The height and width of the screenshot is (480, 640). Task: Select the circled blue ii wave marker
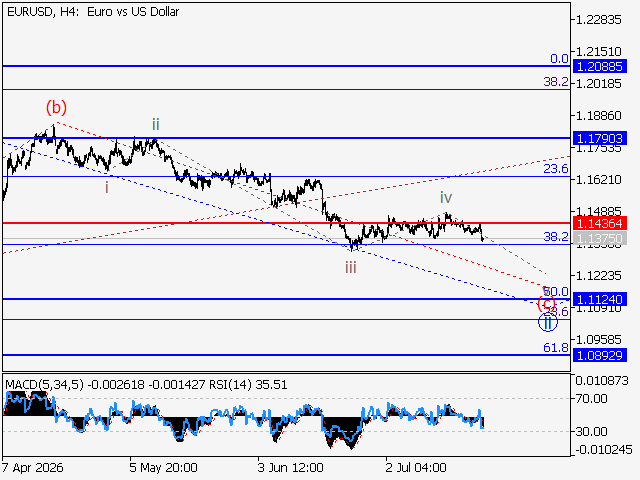(x=547, y=322)
